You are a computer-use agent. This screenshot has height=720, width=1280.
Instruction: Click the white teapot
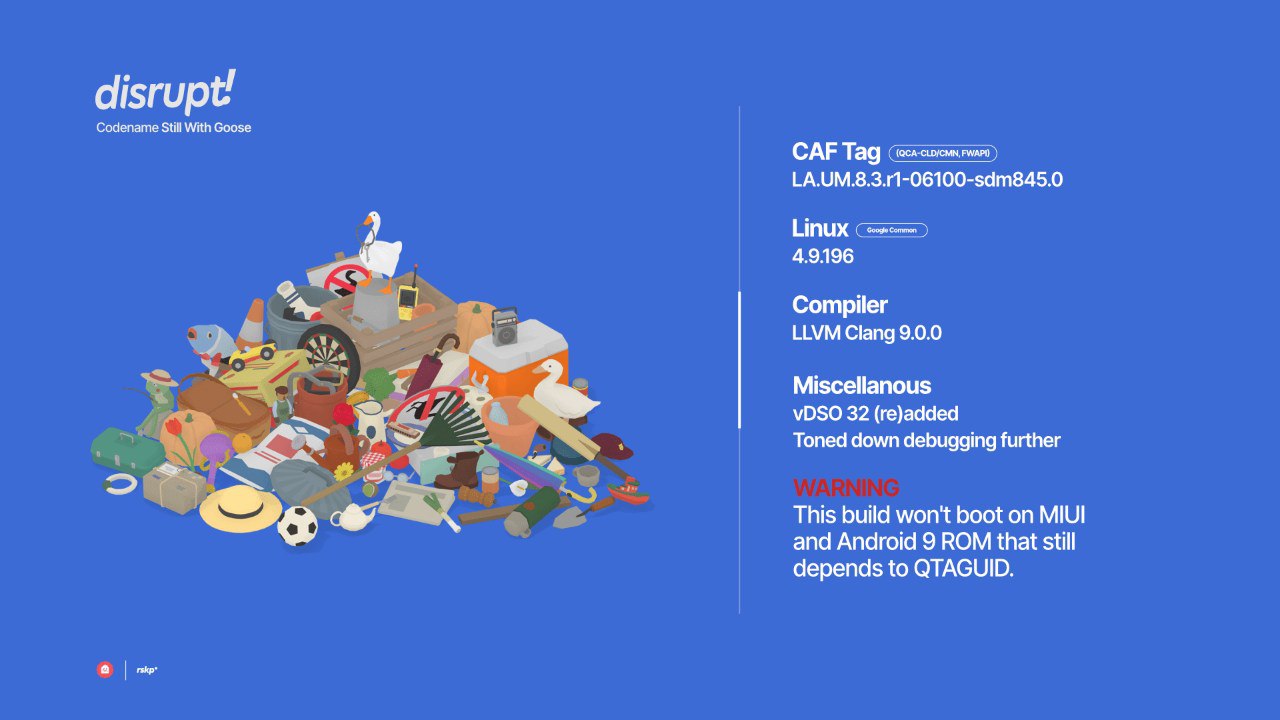click(x=351, y=516)
